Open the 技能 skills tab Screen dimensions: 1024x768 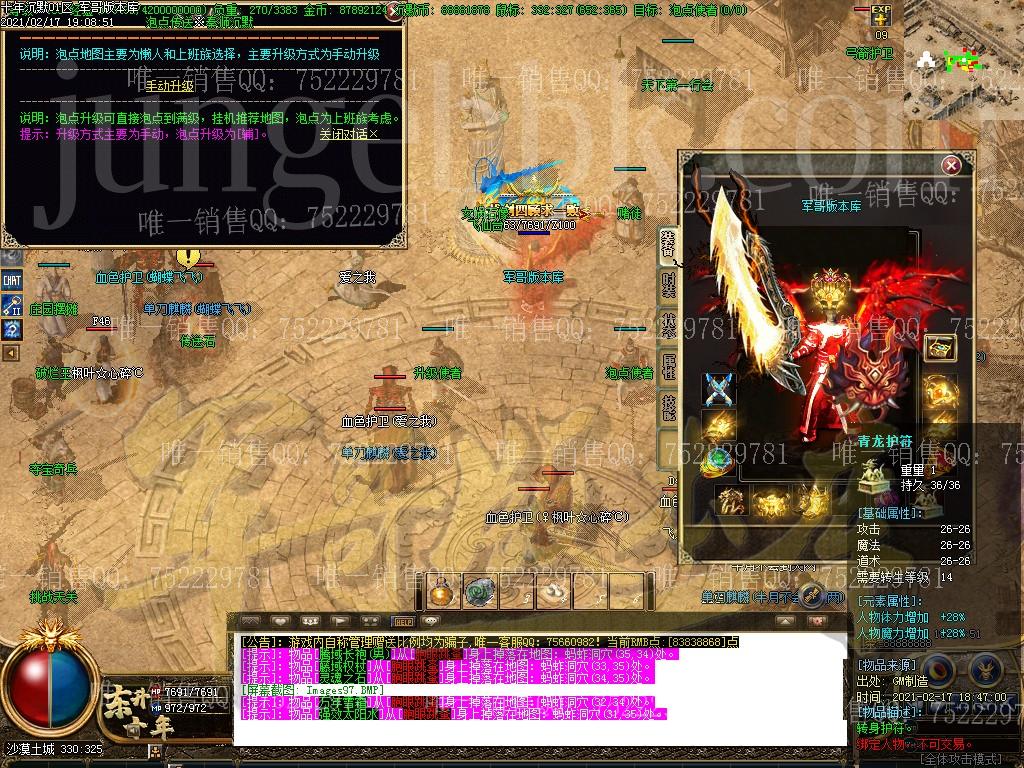668,407
